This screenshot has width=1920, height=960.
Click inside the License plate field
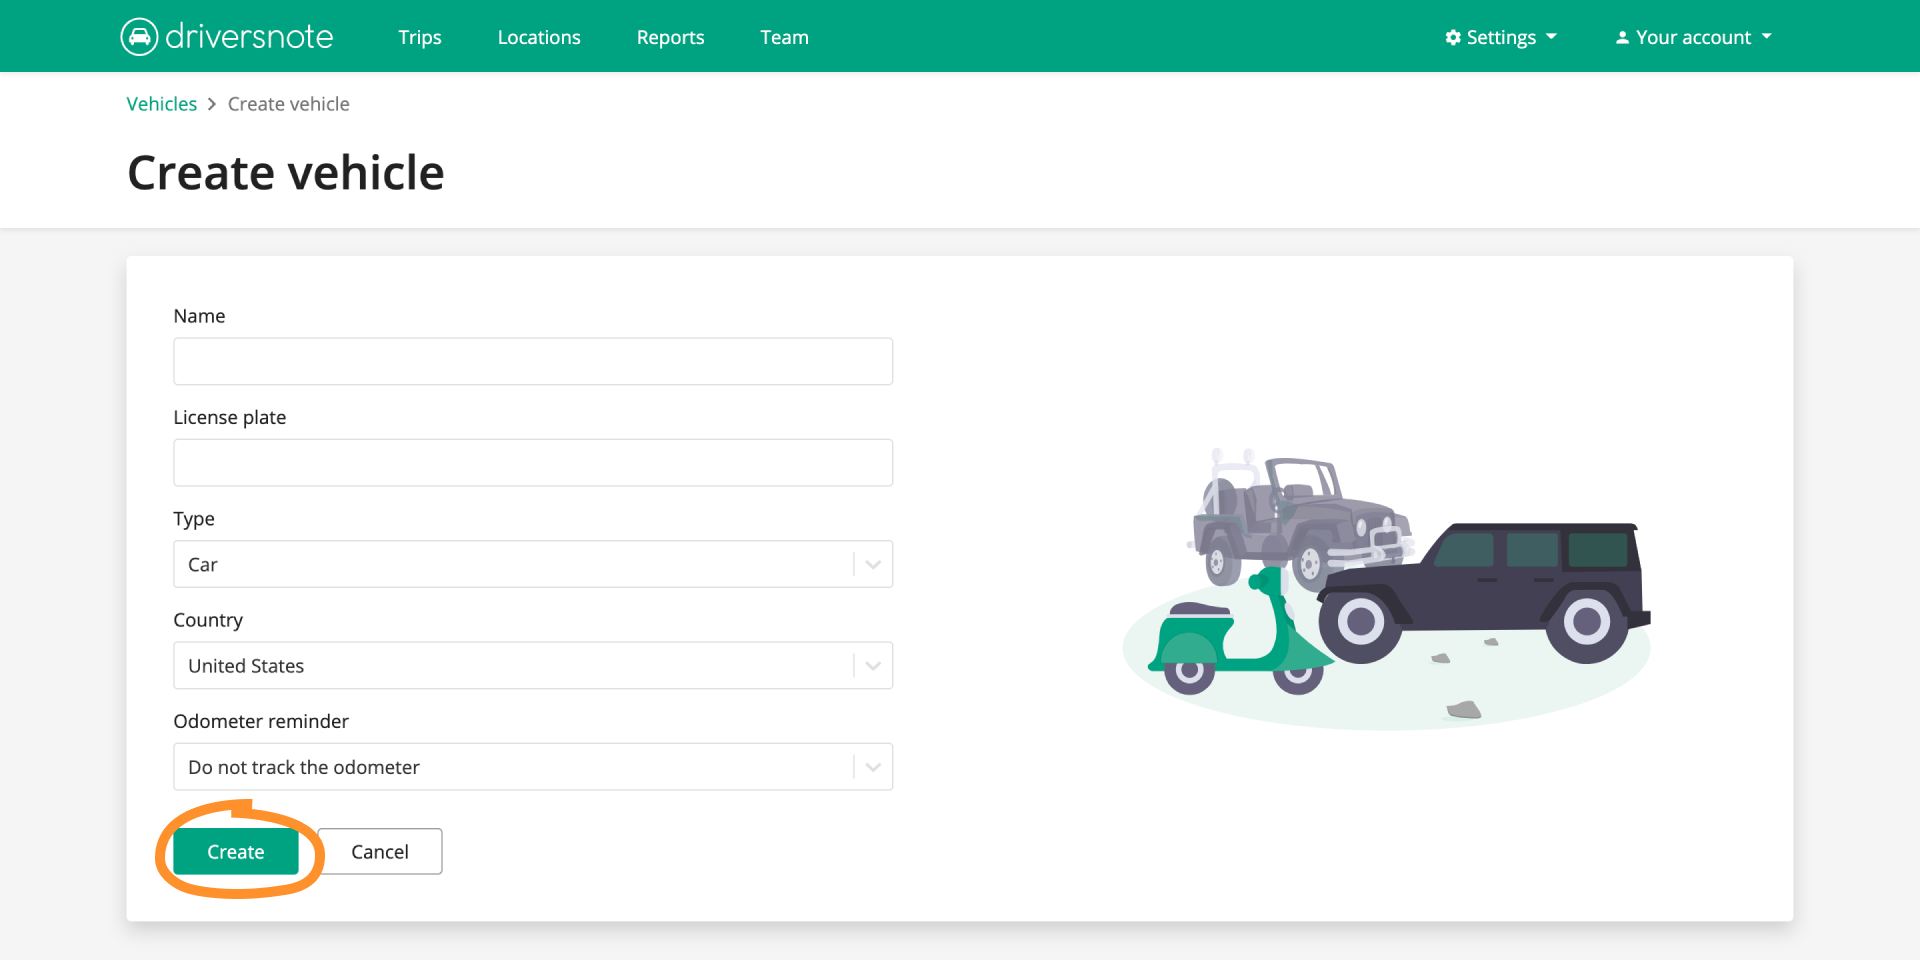[530, 462]
